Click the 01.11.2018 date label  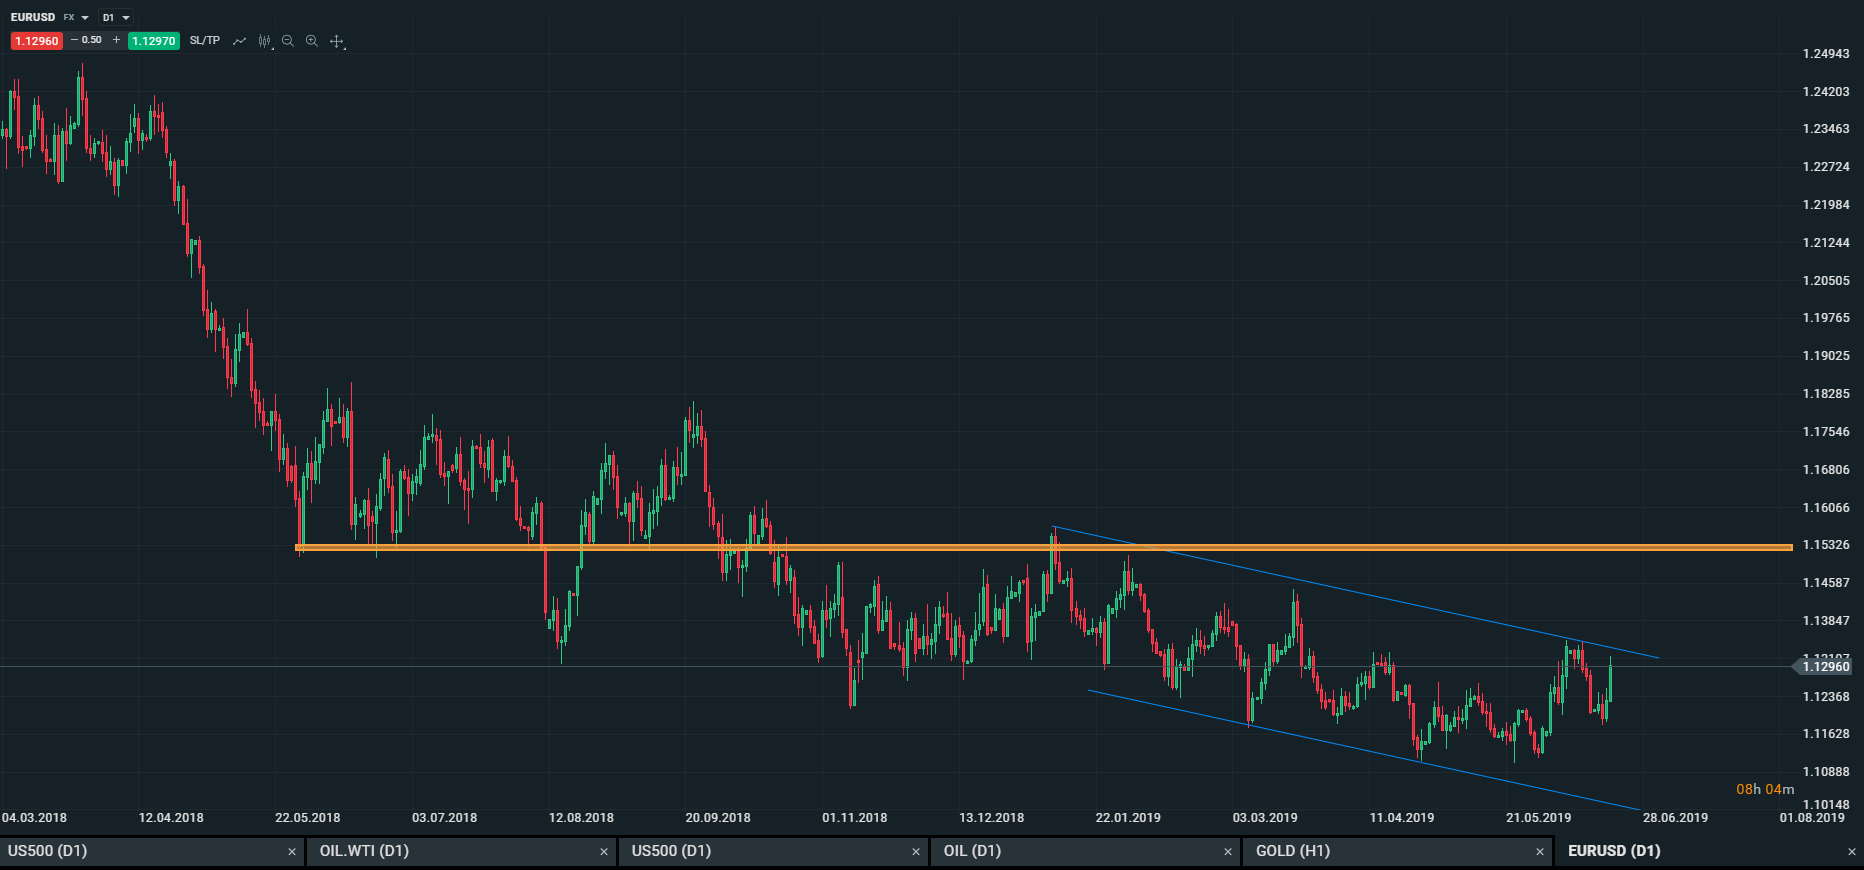click(x=855, y=818)
